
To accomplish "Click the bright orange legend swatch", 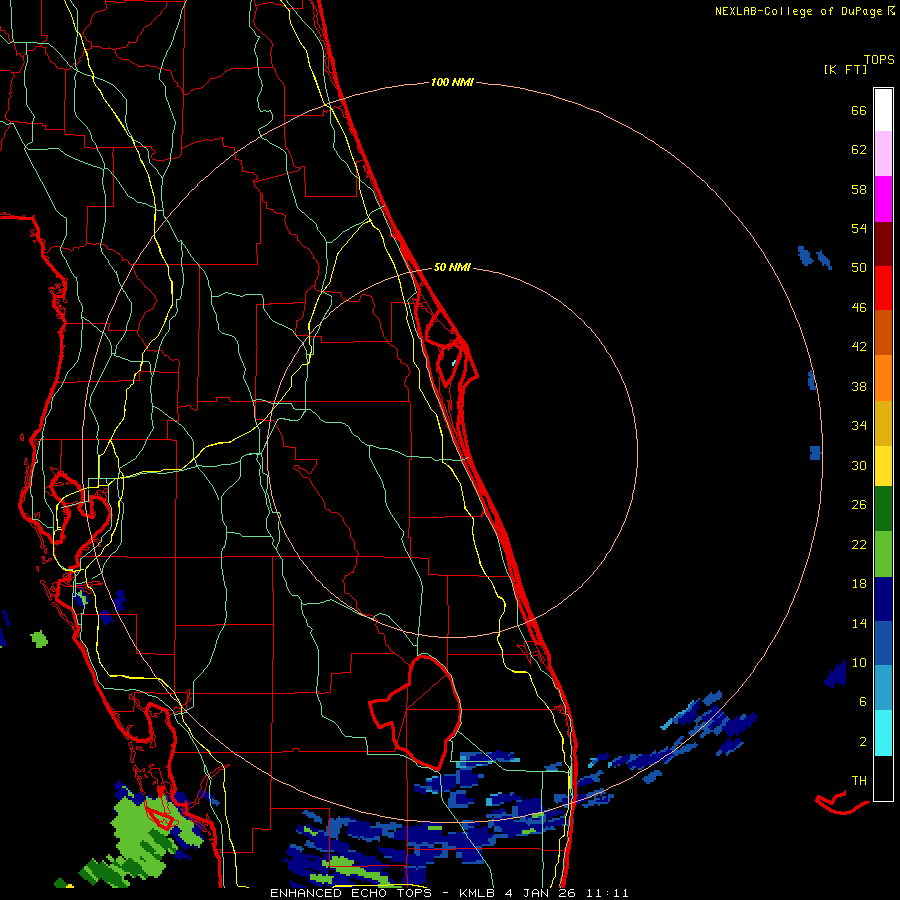I will click(883, 378).
